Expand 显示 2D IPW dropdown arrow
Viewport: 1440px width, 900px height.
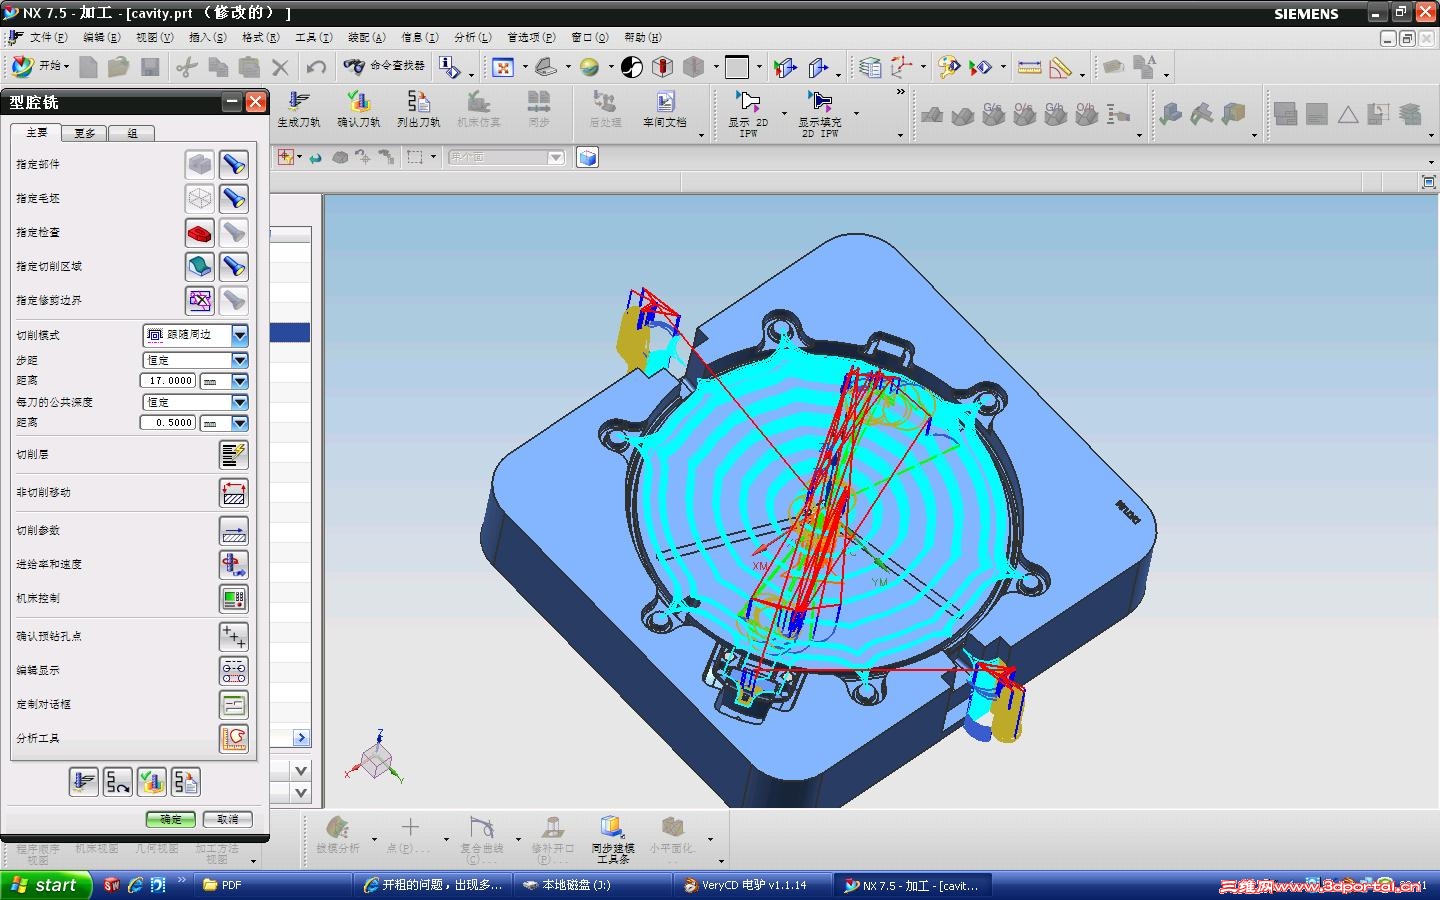(784, 112)
